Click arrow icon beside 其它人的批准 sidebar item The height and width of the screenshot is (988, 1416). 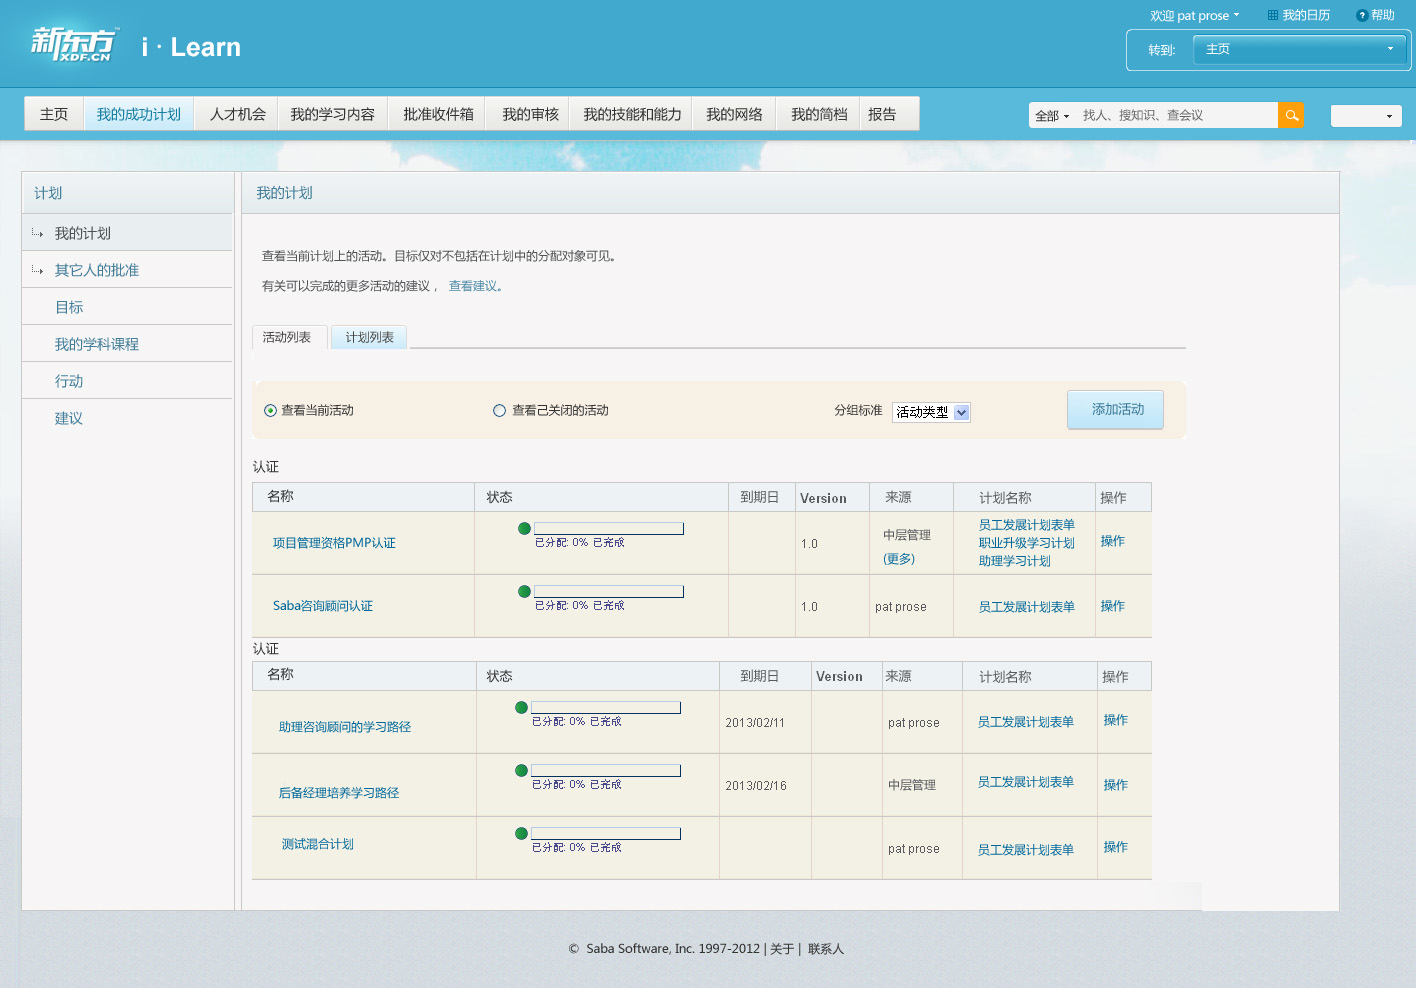coord(37,270)
